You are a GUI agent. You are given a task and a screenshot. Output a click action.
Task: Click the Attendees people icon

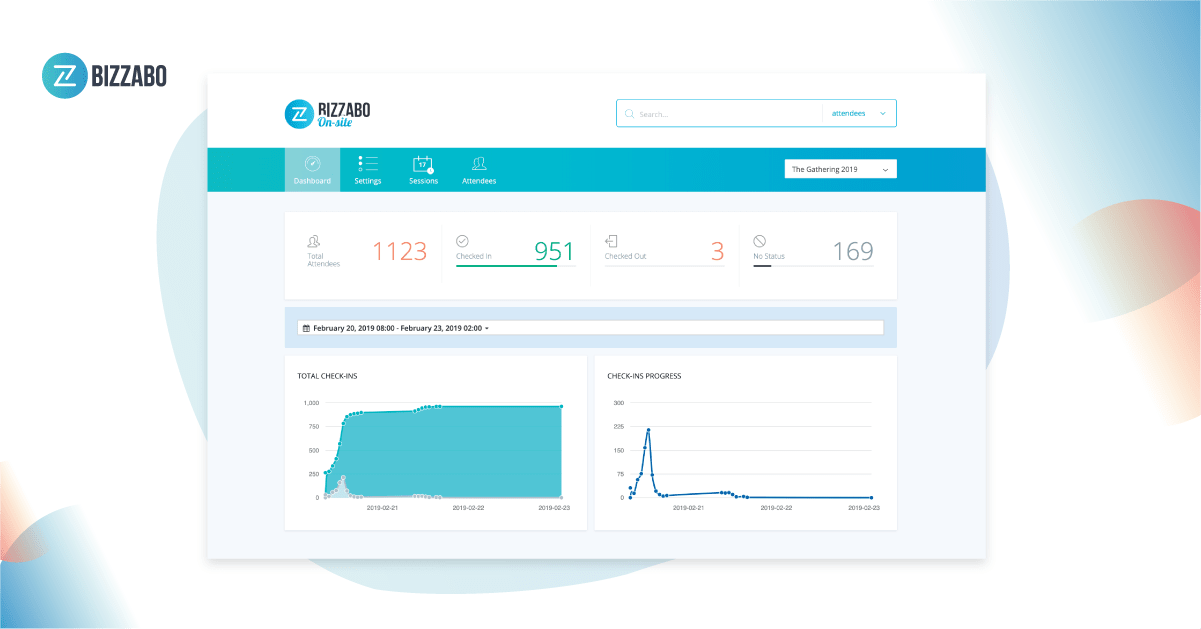(x=479, y=164)
